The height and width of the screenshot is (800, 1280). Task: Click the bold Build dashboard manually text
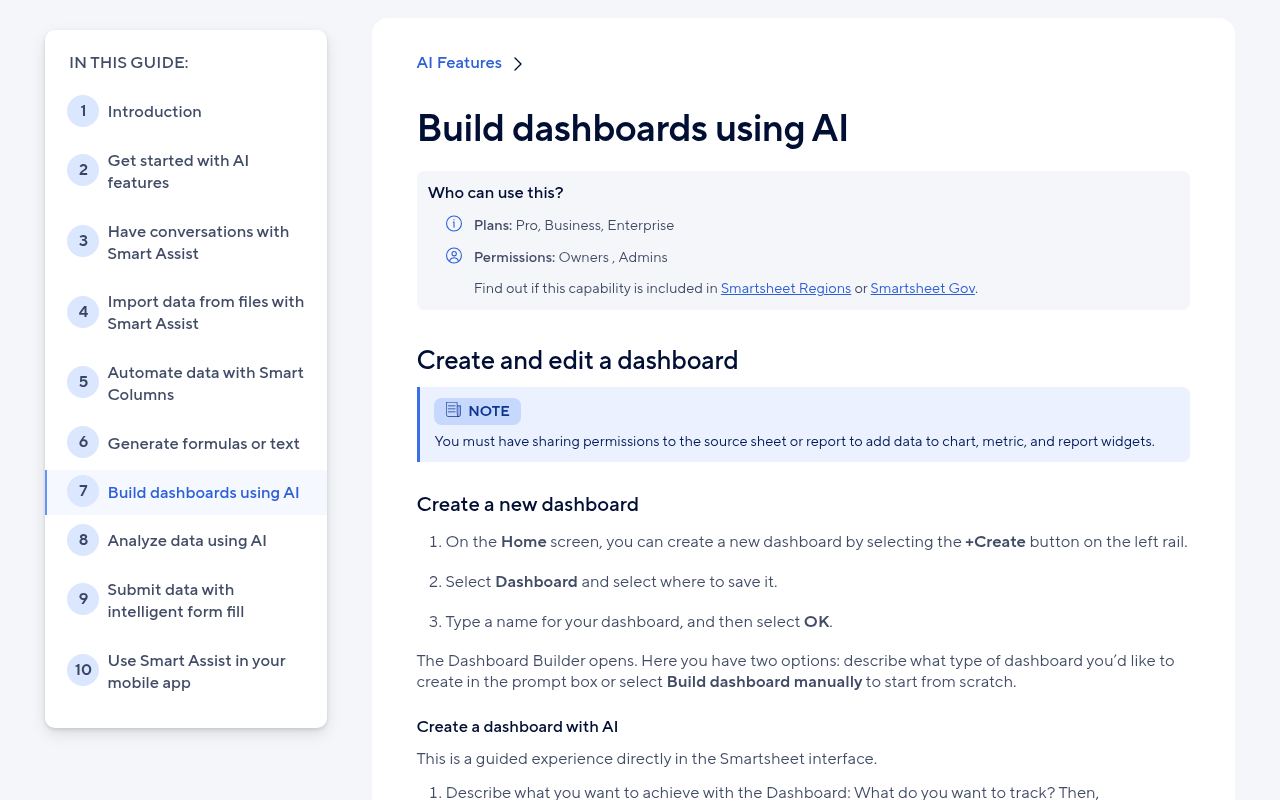(x=765, y=682)
